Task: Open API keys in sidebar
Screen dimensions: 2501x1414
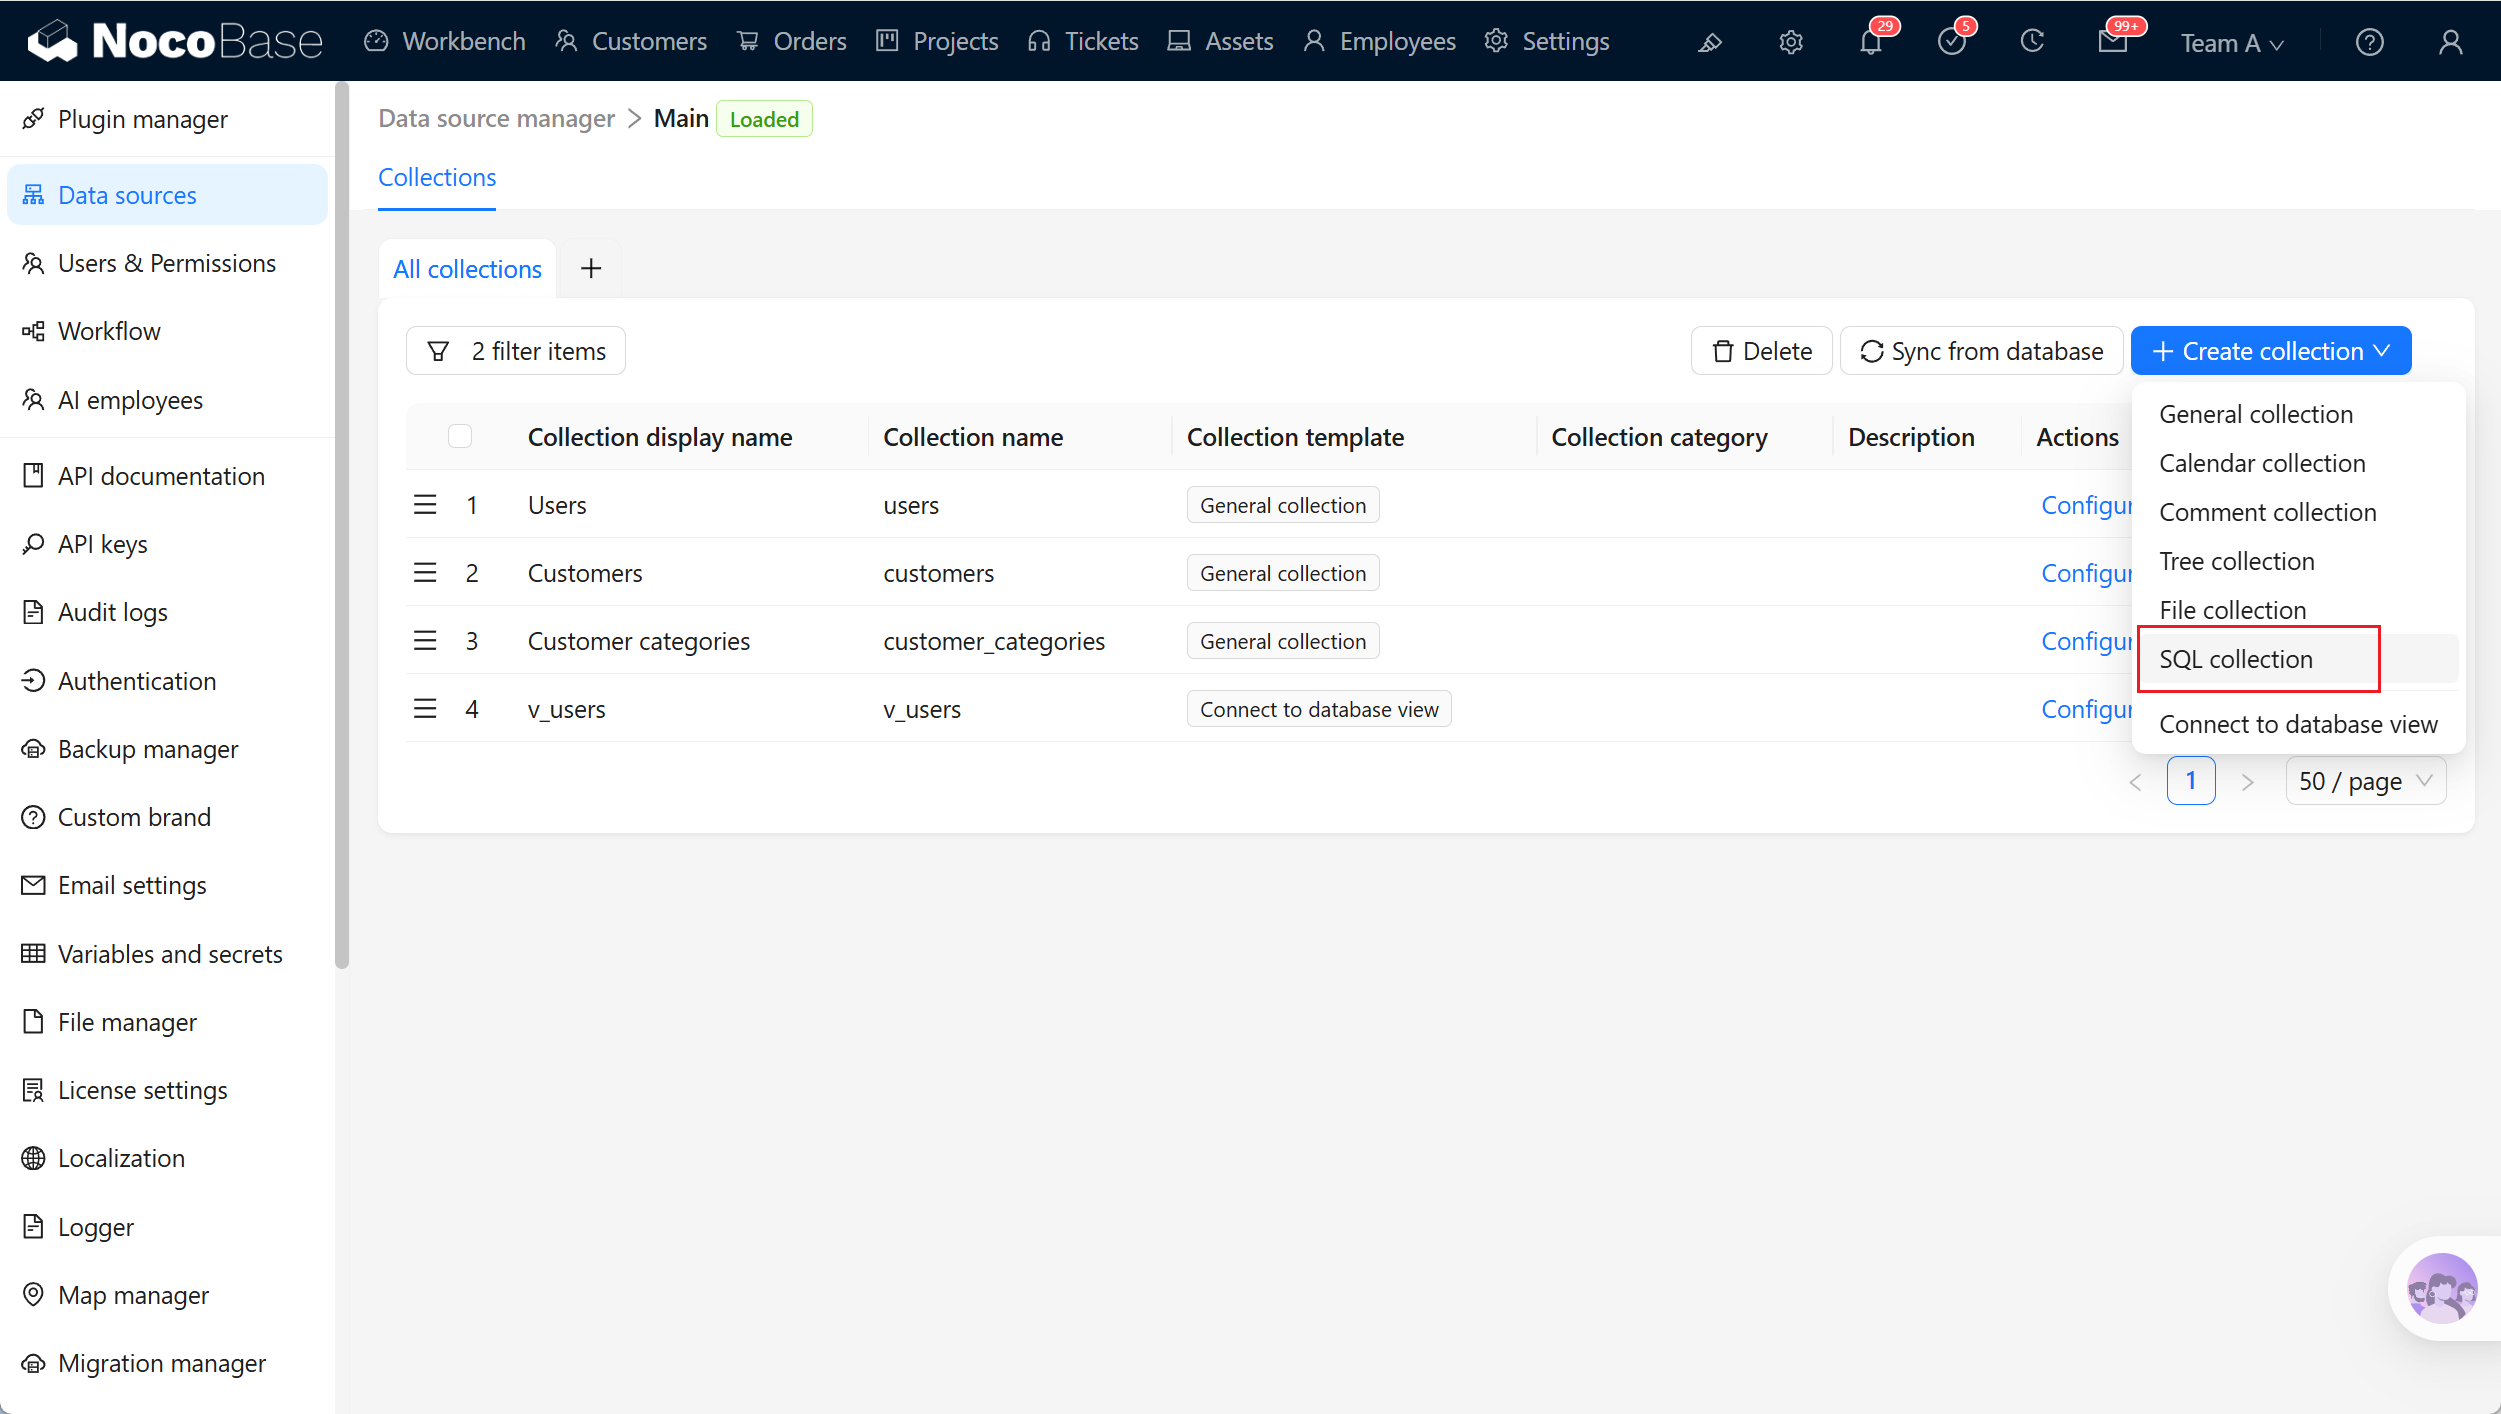Action: coord(166,544)
